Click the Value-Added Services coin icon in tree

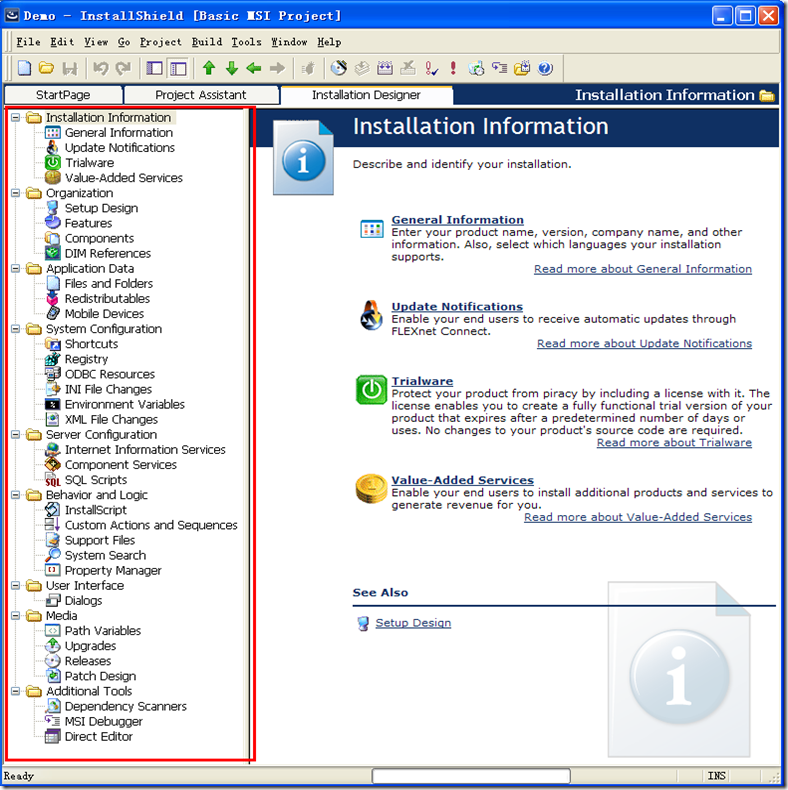tap(52, 178)
